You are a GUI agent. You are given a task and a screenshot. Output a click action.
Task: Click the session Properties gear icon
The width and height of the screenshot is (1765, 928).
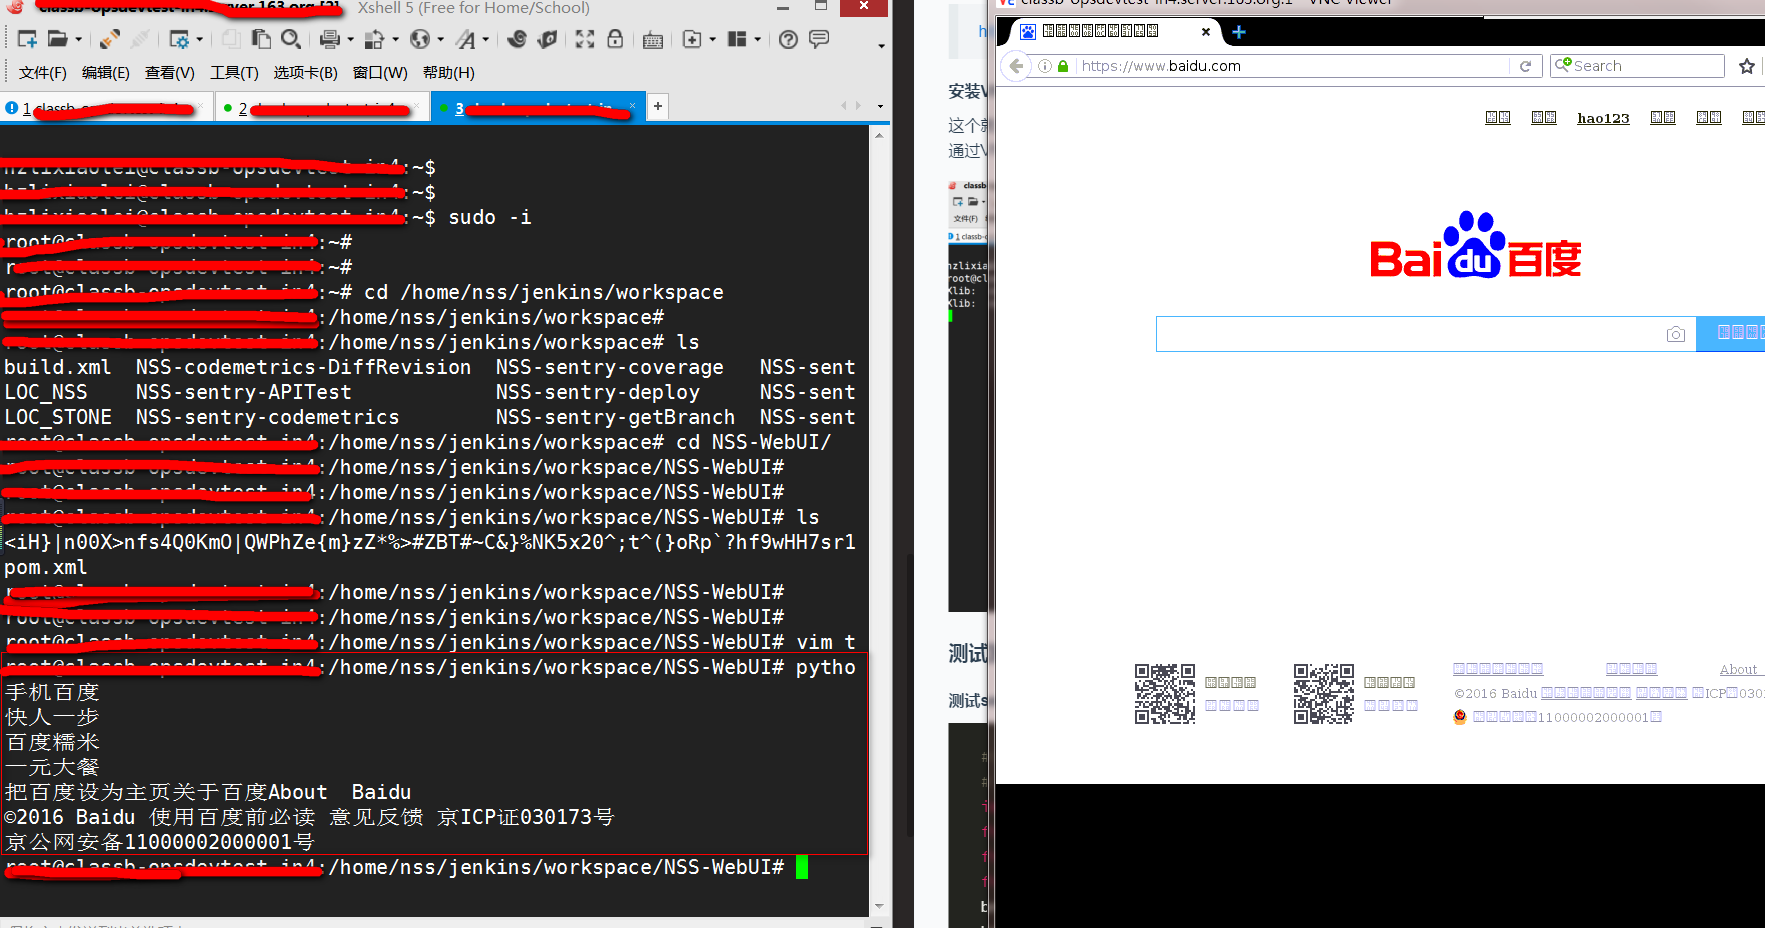(179, 39)
